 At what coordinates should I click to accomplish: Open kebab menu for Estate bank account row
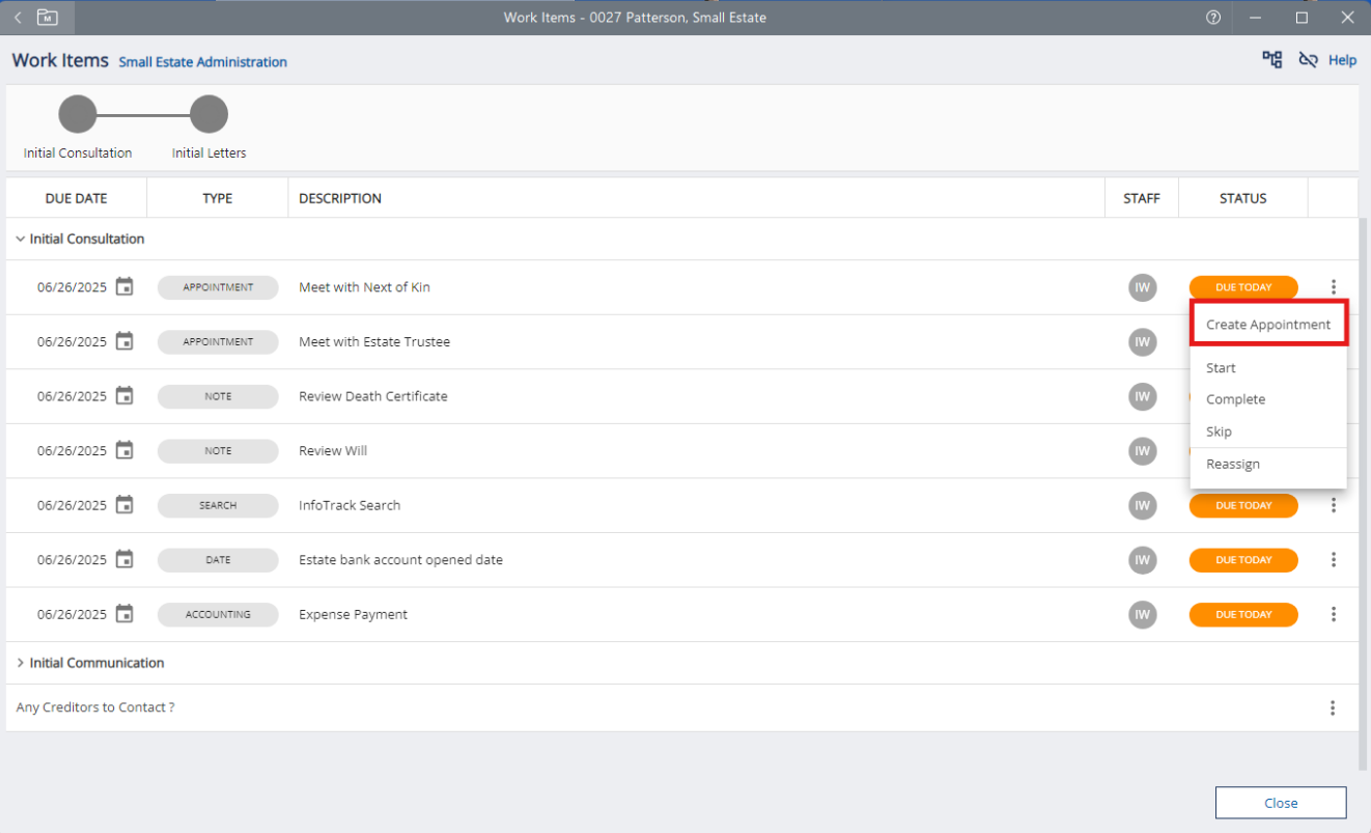point(1333,560)
